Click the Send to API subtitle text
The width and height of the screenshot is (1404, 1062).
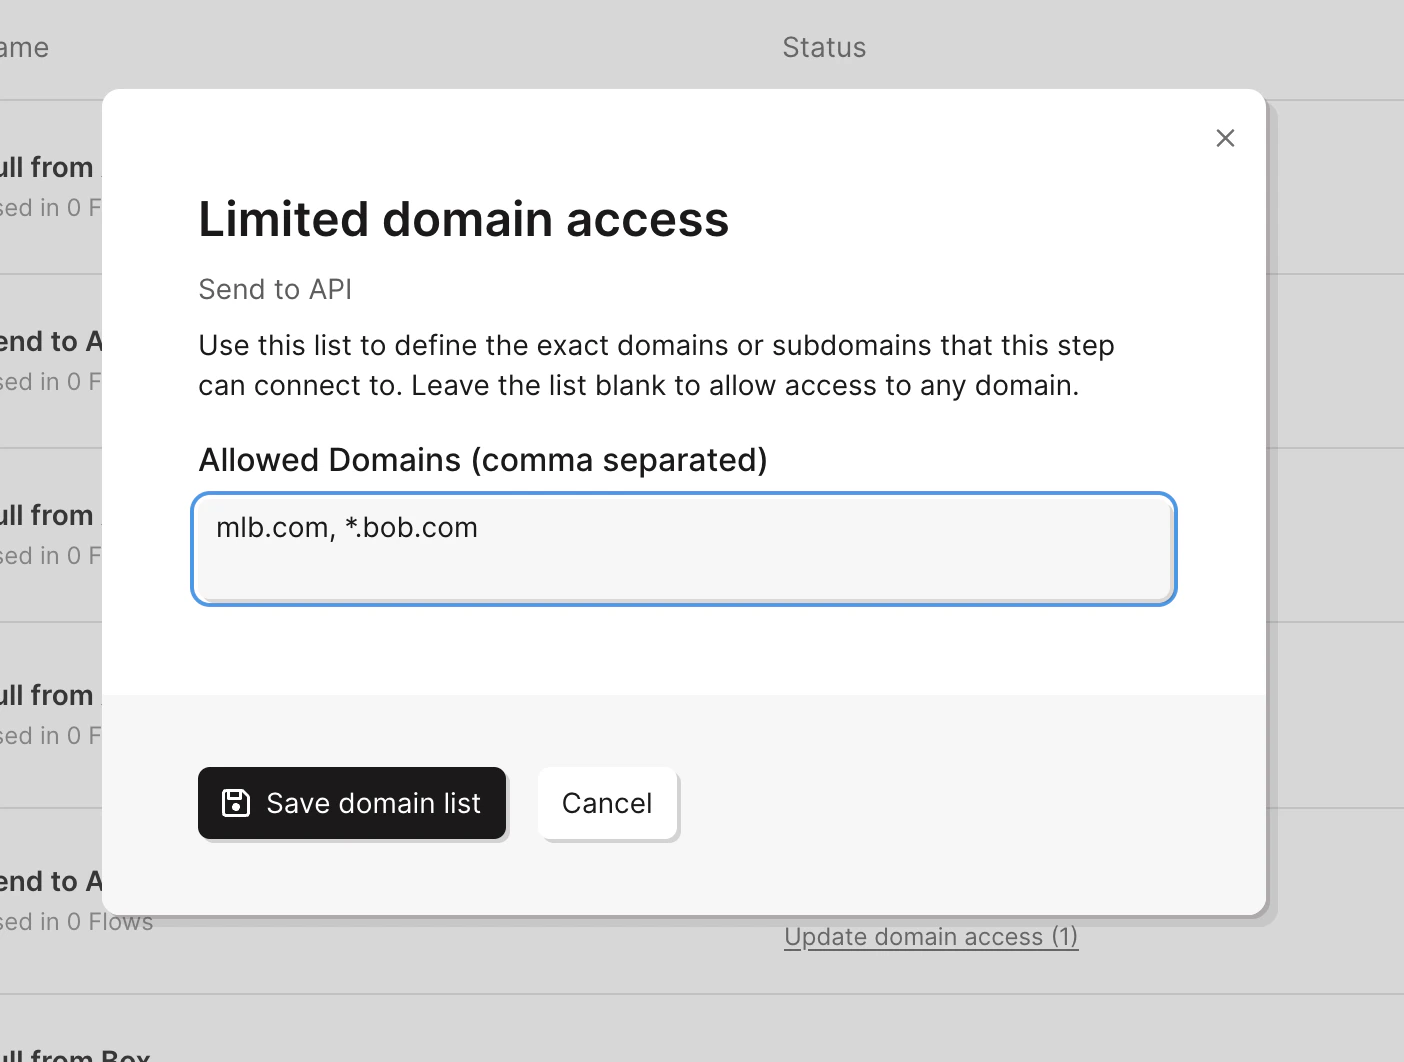pos(275,289)
